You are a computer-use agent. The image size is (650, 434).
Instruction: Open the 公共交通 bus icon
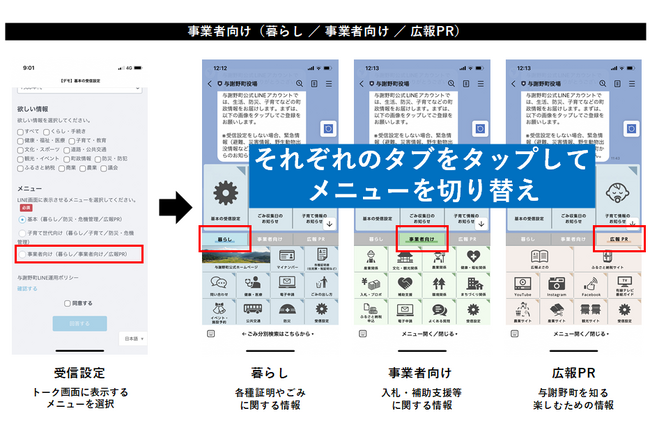[x=252, y=309]
